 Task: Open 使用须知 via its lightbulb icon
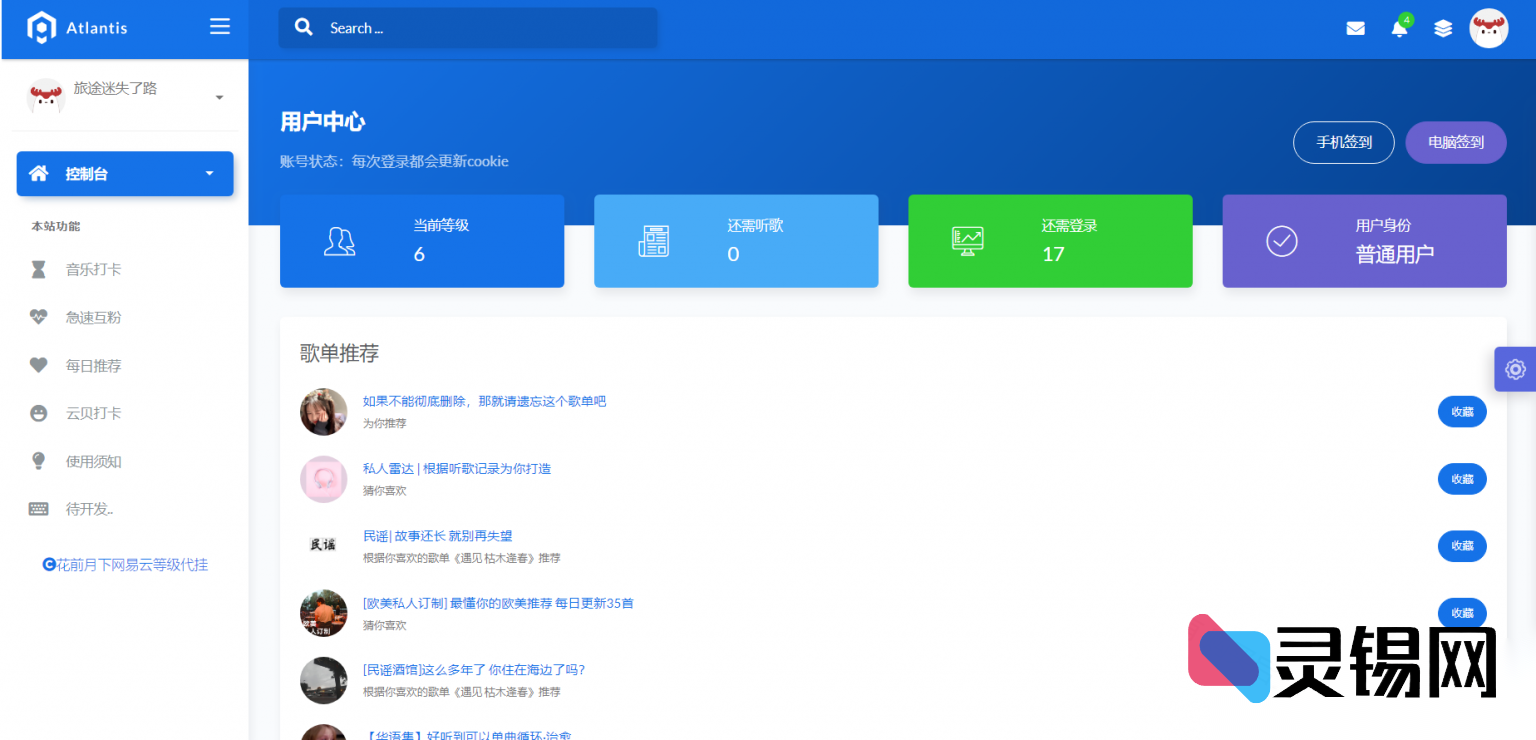pyautogui.click(x=38, y=461)
